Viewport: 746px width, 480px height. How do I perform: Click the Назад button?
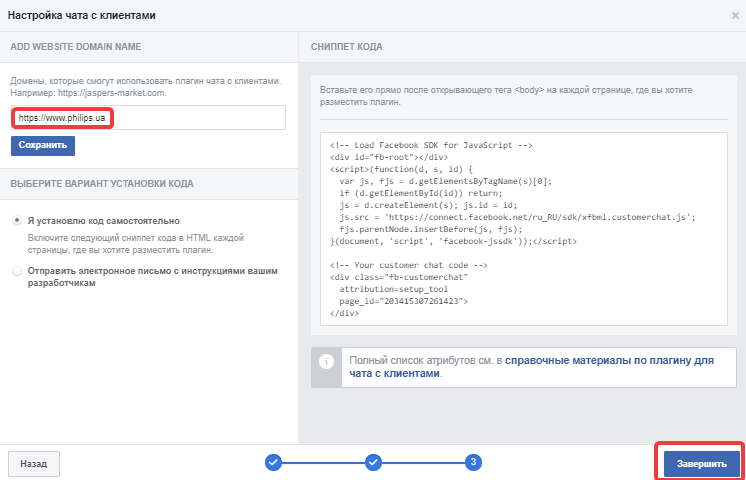34,463
